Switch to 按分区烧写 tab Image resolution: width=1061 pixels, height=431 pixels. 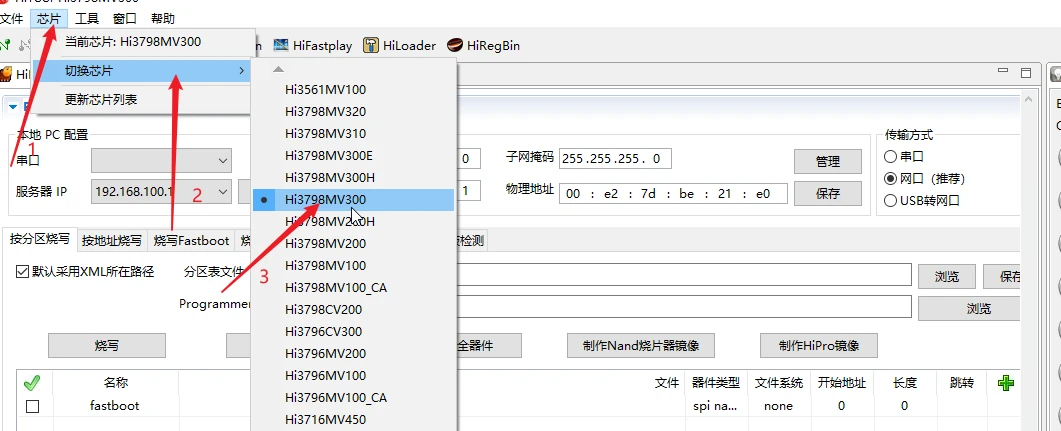click(x=40, y=239)
